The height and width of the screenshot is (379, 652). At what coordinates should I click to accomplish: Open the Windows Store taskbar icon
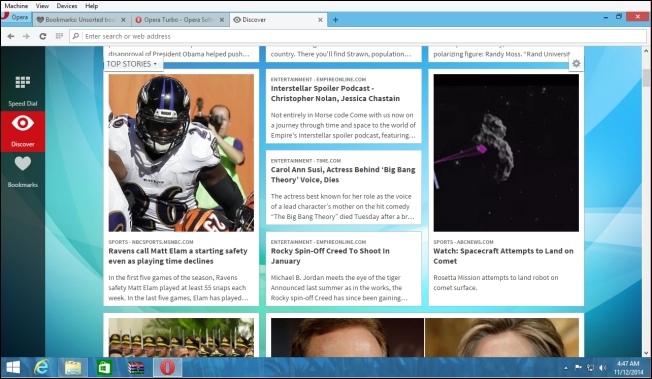(104, 368)
